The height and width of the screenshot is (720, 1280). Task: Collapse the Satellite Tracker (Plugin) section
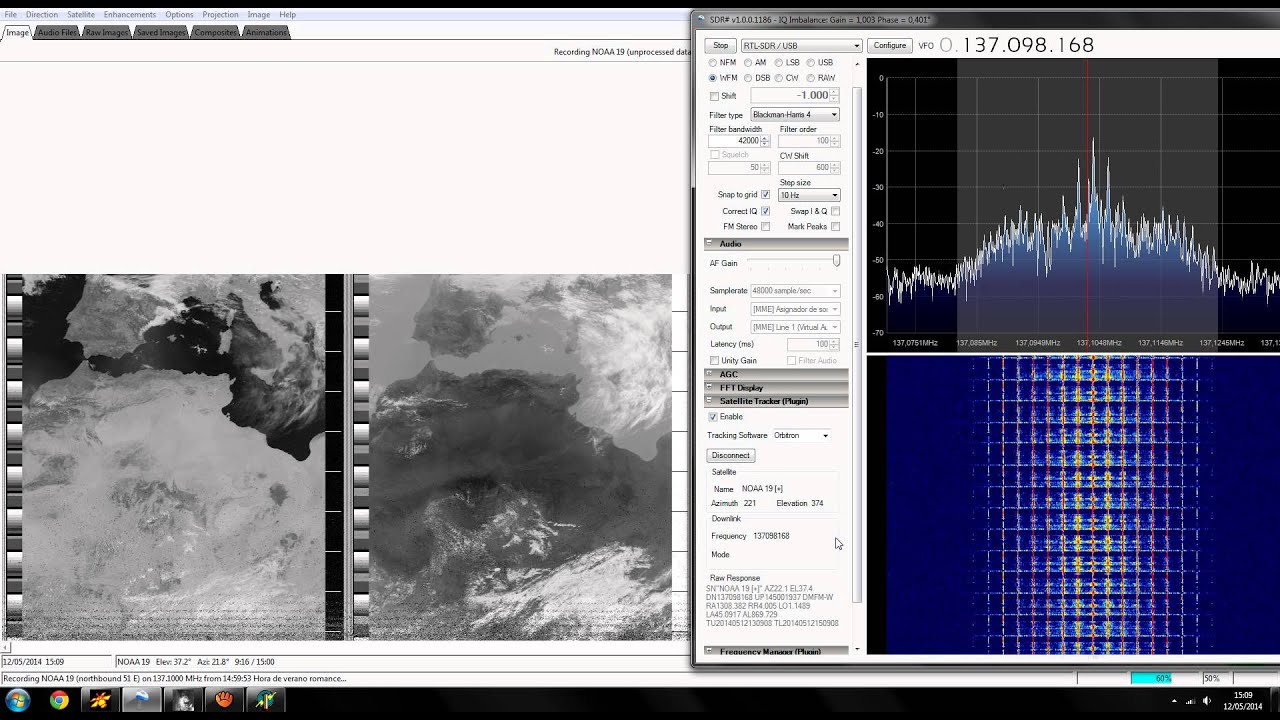[x=776, y=401]
